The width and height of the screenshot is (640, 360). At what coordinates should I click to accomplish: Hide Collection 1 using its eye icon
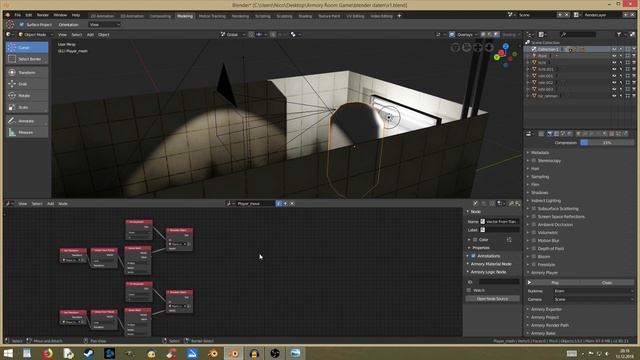click(614, 49)
